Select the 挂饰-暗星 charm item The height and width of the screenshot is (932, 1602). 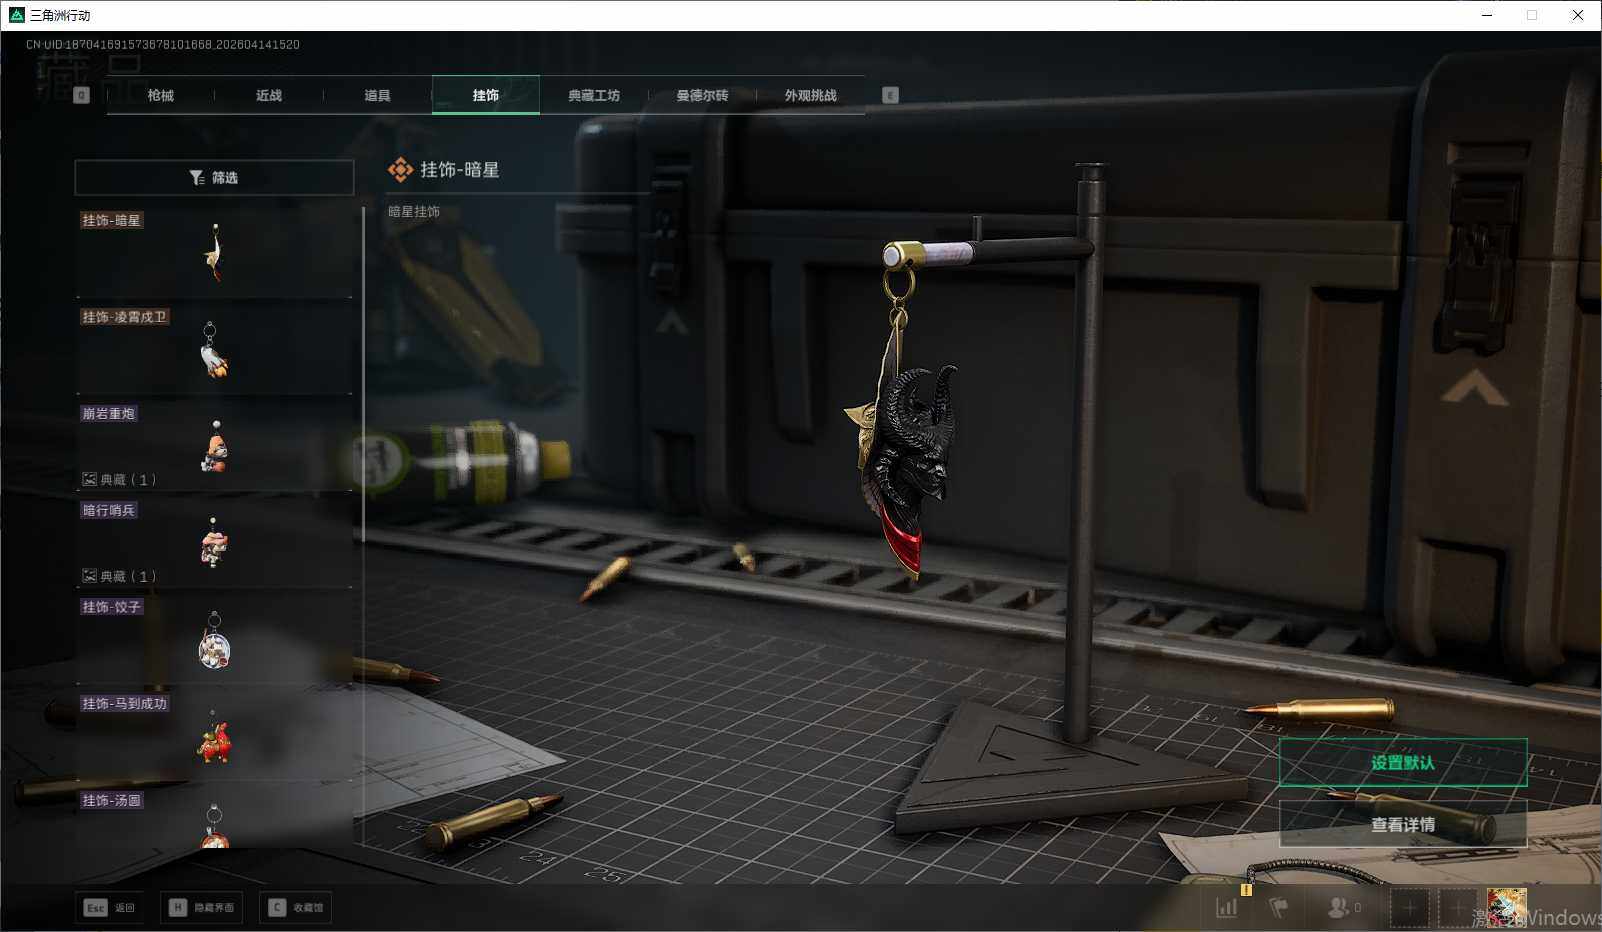tap(215, 252)
